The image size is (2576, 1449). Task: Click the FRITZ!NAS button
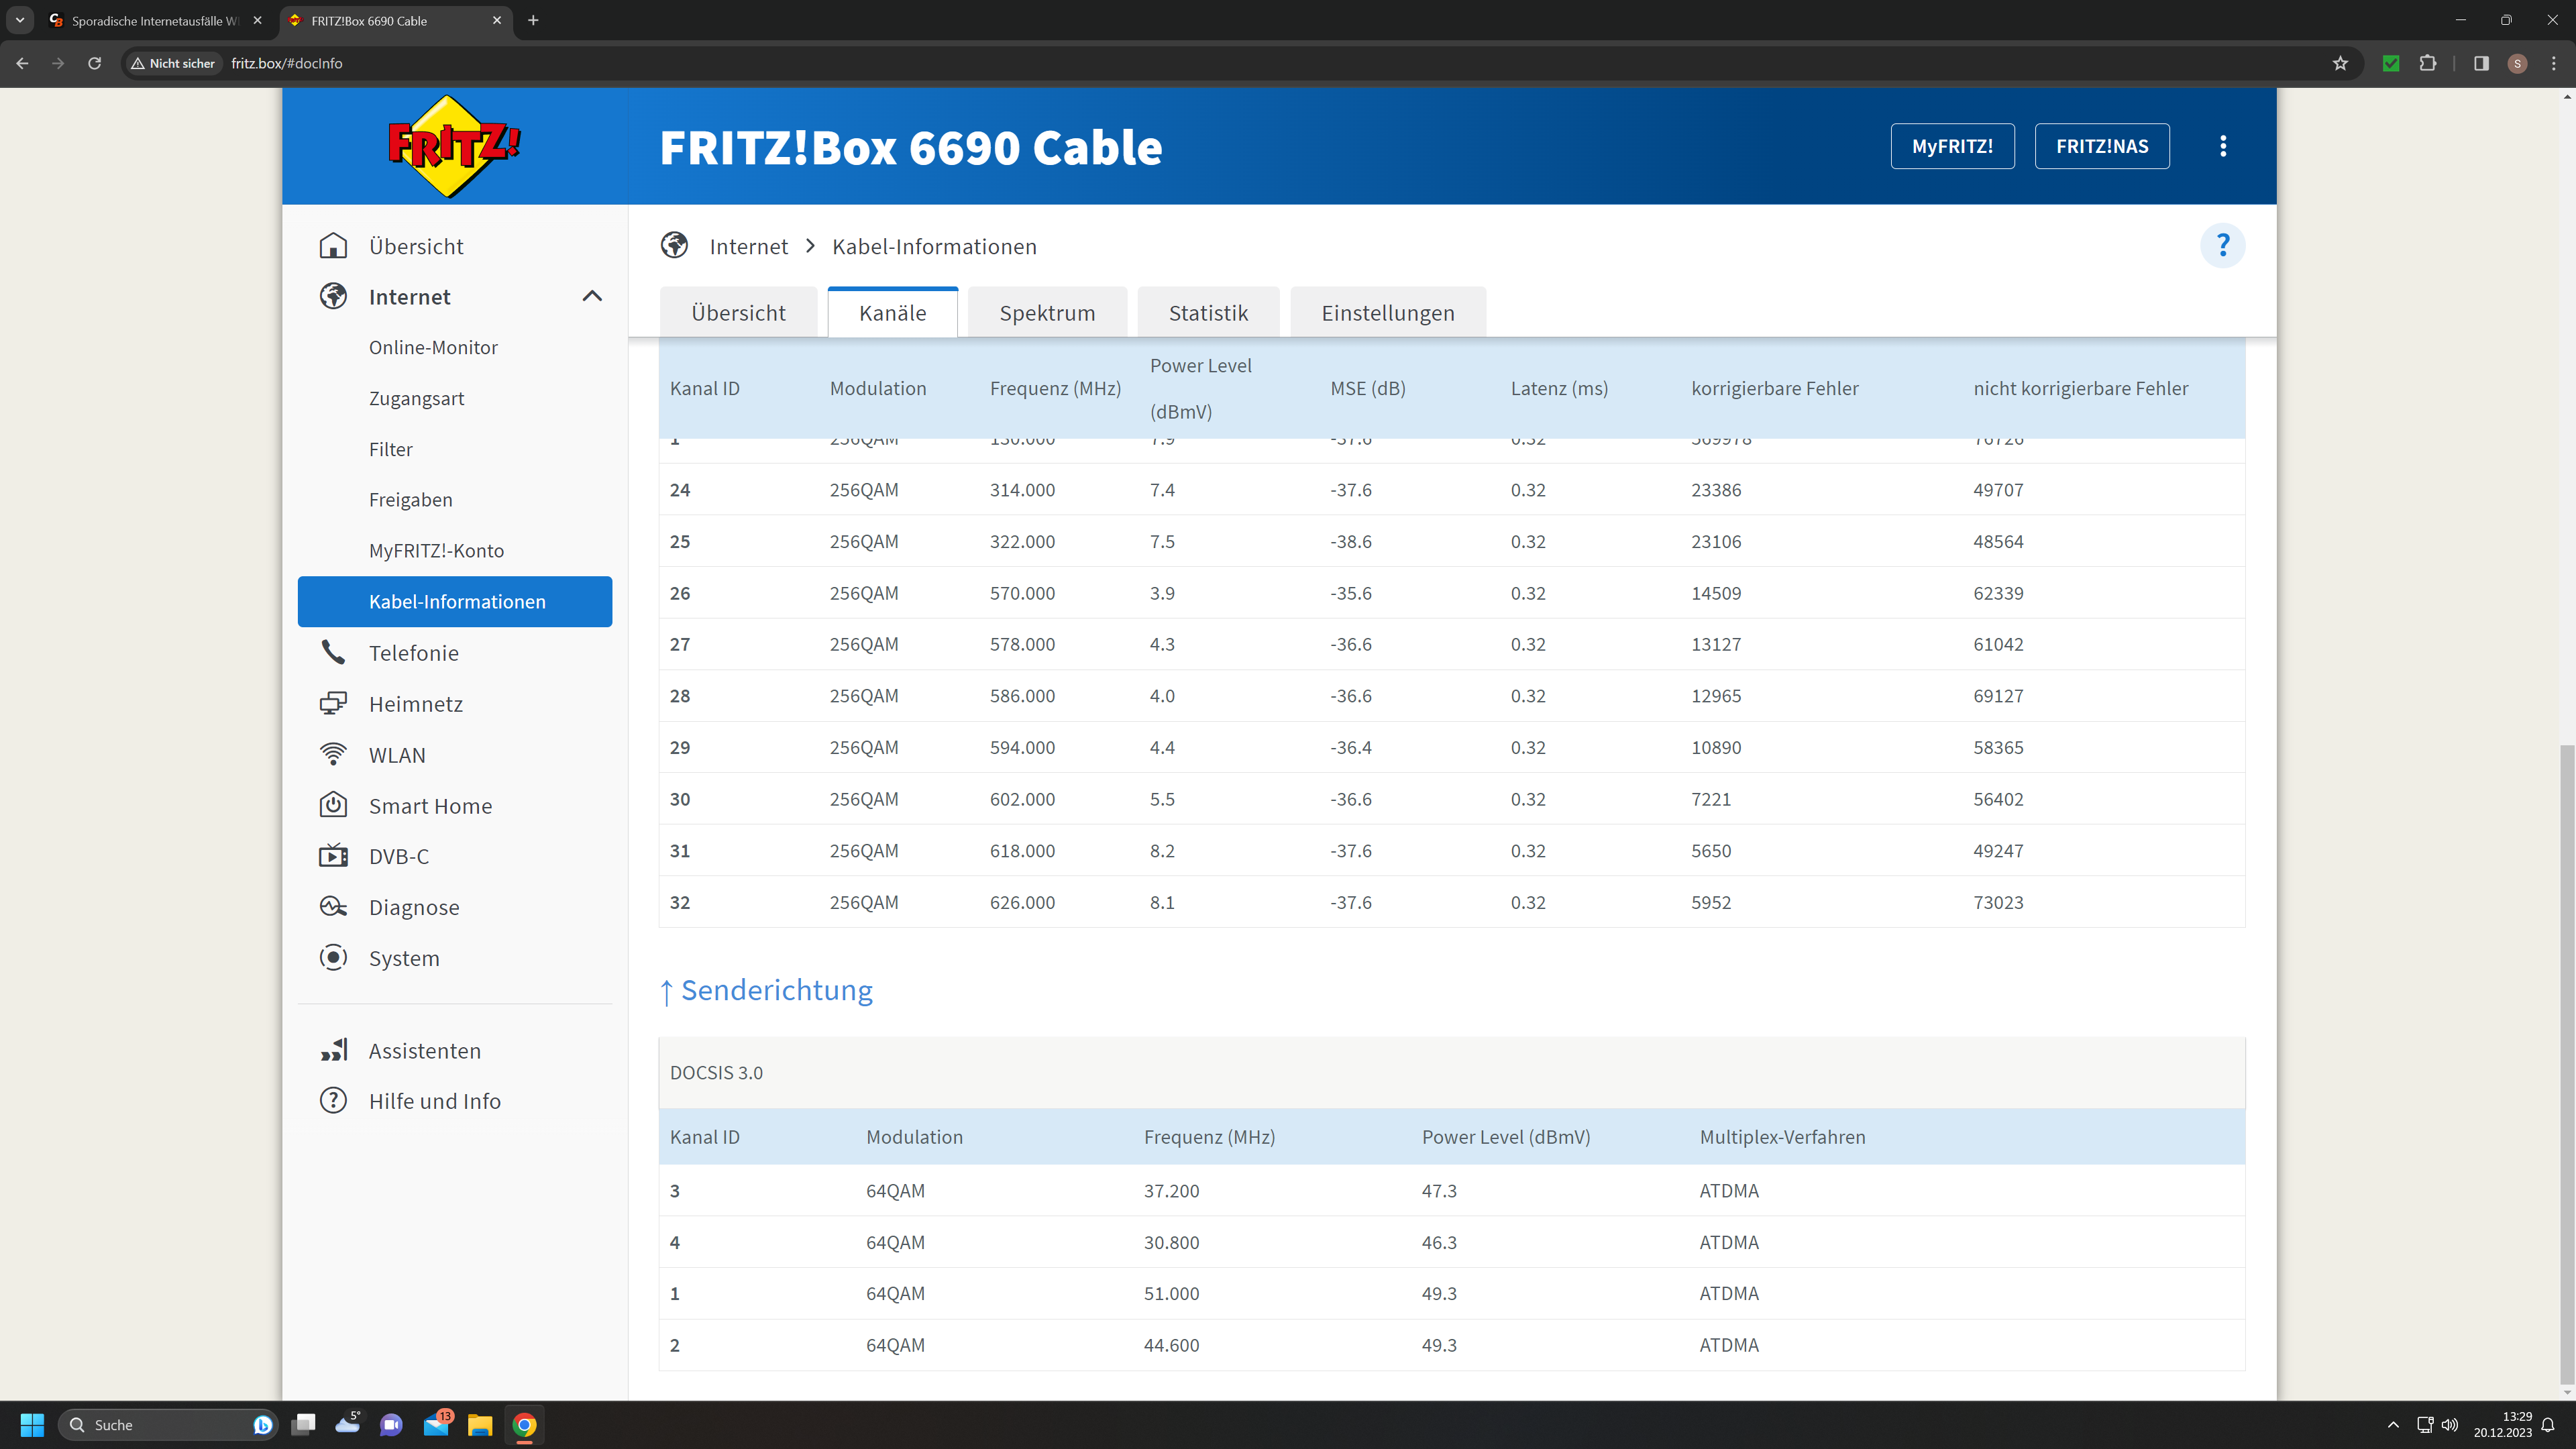2101,146
